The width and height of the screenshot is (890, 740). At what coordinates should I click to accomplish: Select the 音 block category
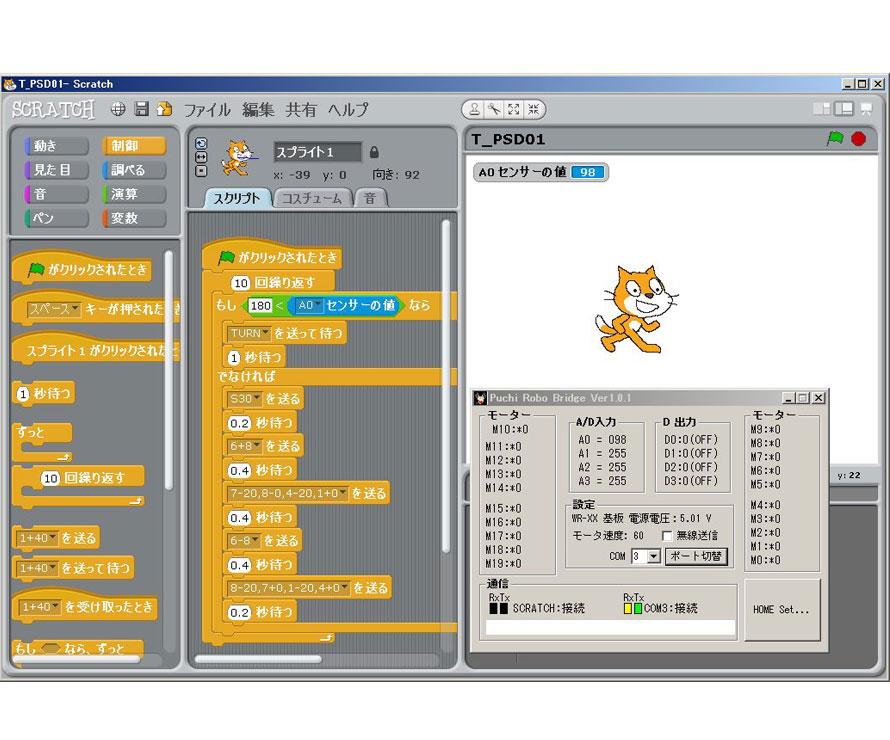click(x=57, y=194)
